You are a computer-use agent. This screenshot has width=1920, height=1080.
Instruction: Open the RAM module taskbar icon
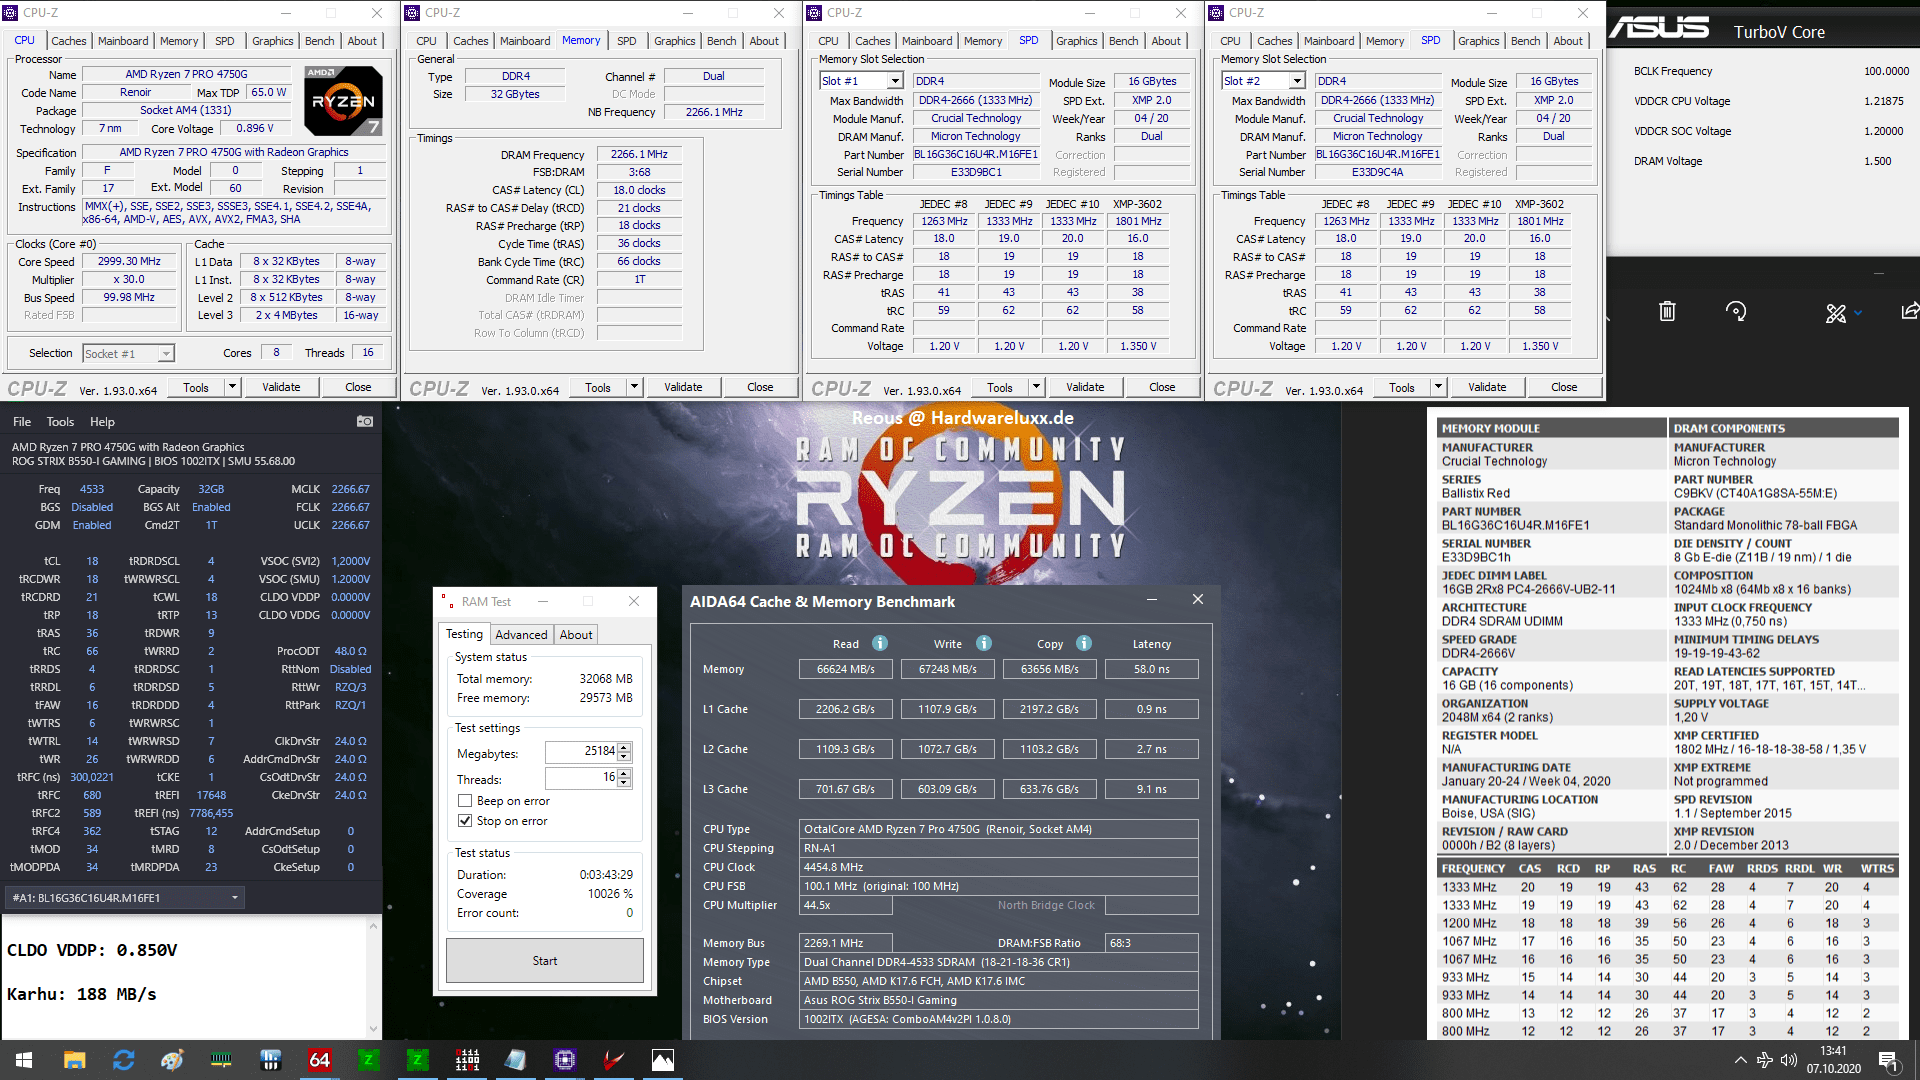click(x=221, y=1060)
